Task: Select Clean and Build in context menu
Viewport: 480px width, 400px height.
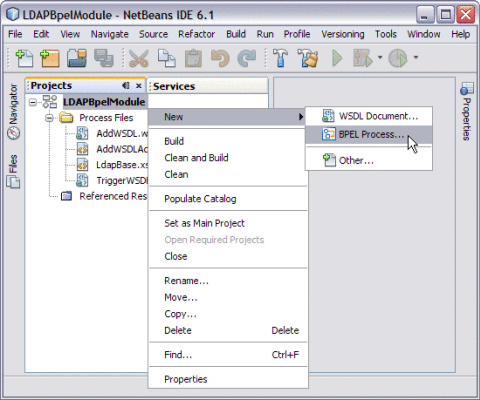Action: pyautogui.click(x=228, y=158)
